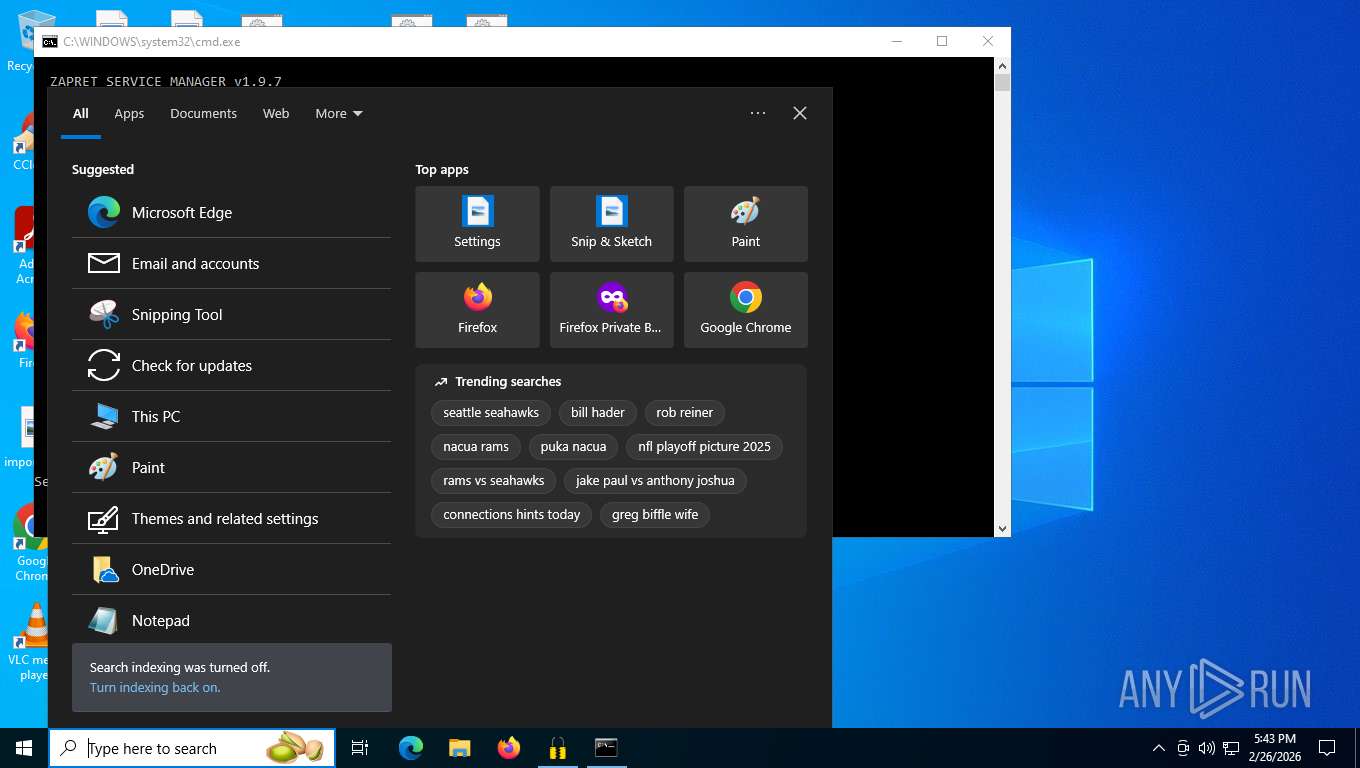The image size is (1360, 768).
Task: Click Turn indexing back on link
Action: coord(155,687)
